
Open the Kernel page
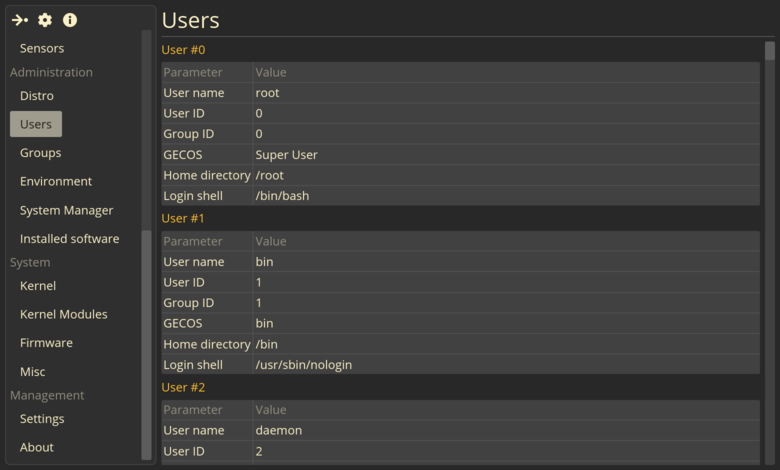click(38, 286)
